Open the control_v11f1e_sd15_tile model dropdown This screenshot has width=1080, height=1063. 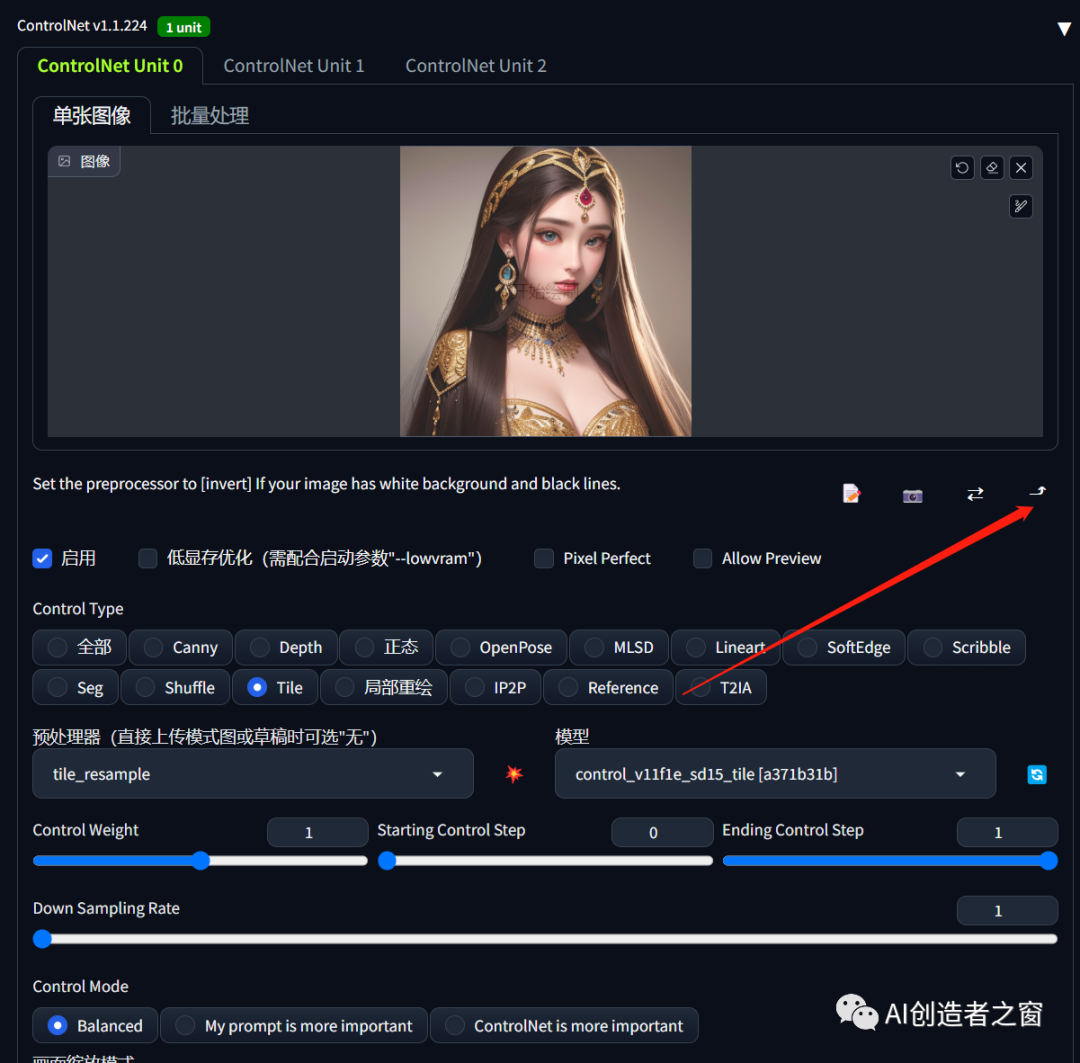click(x=775, y=773)
